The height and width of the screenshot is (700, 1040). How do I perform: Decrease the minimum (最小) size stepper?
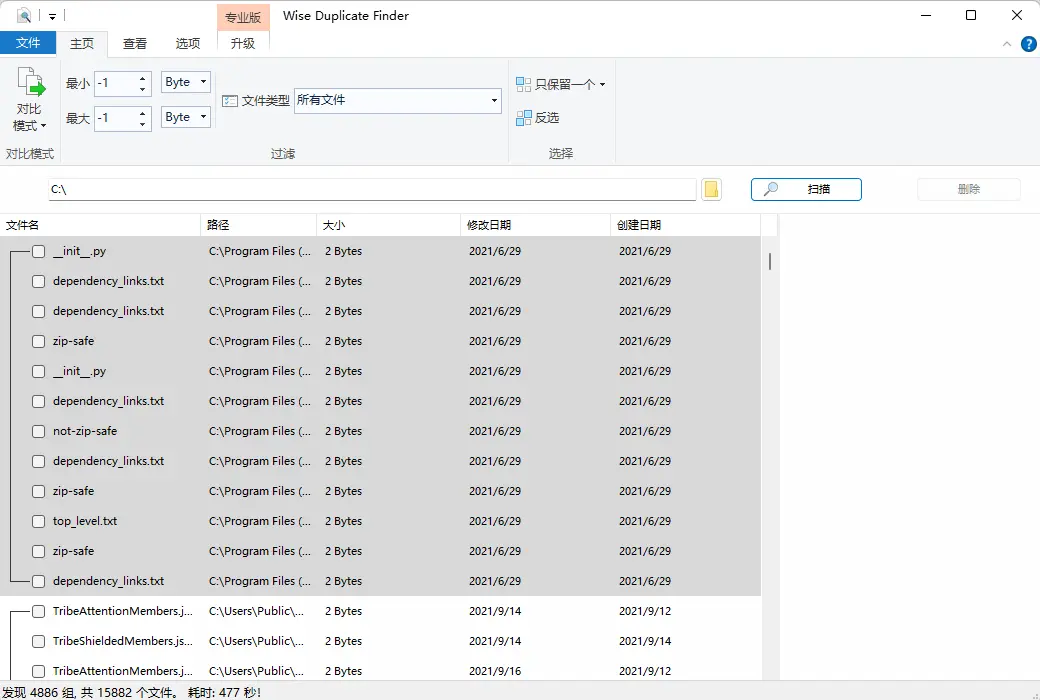pyautogui.click(x=142, y=89)
